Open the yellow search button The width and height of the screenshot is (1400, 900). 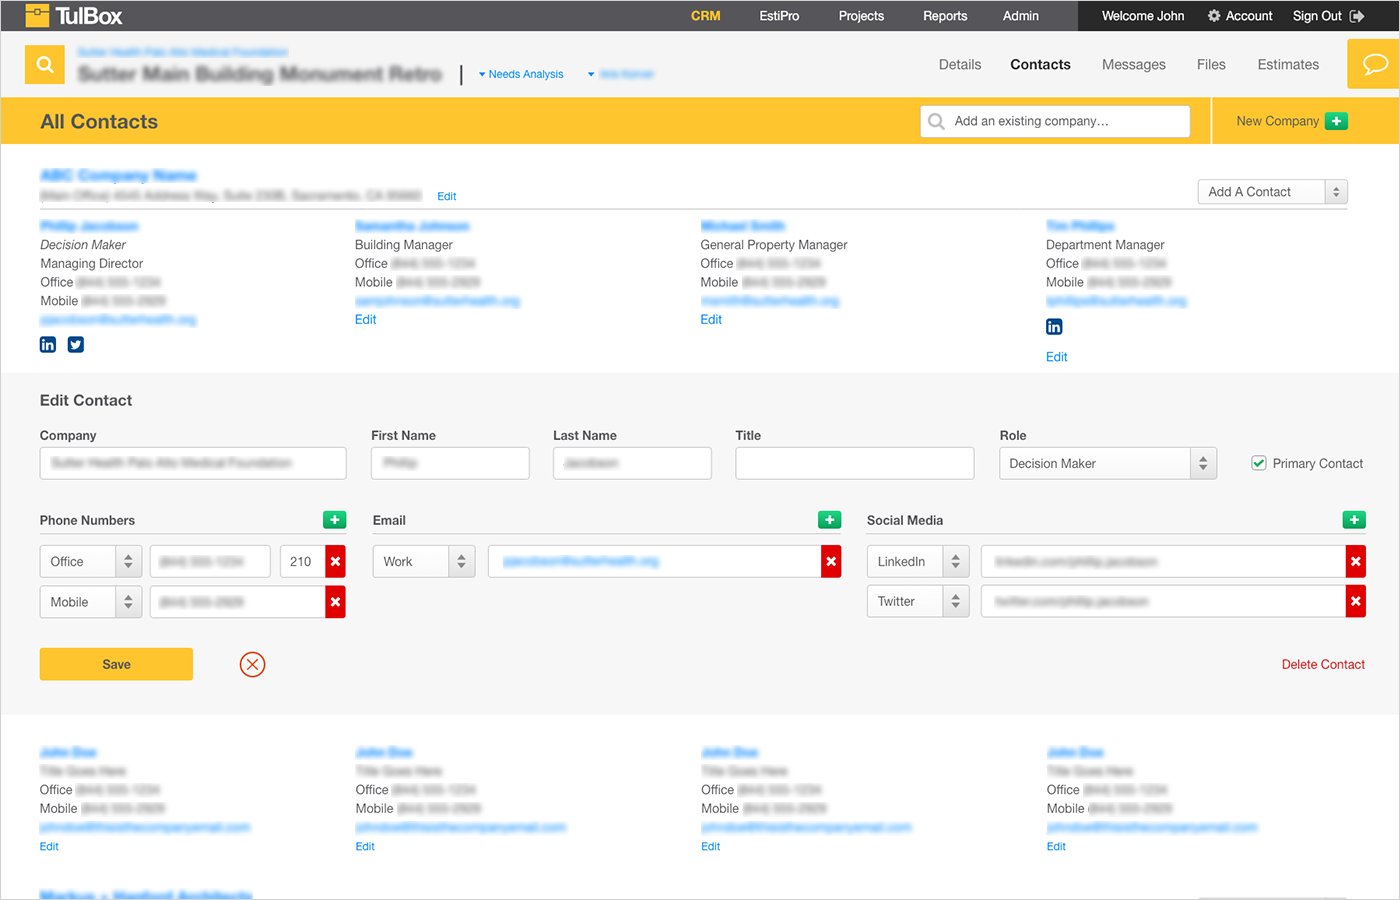[45, 65]
